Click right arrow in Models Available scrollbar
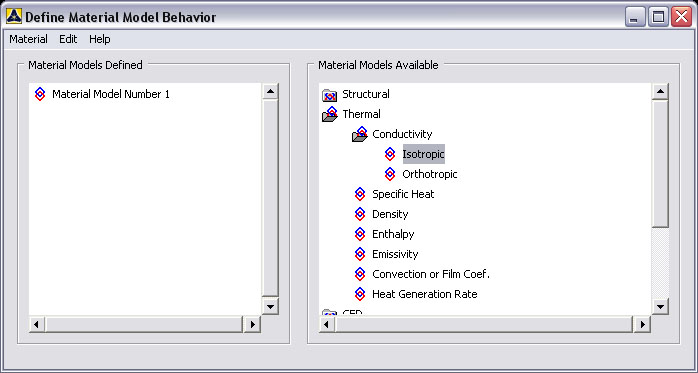698x373 pixels. click(642, 324)
